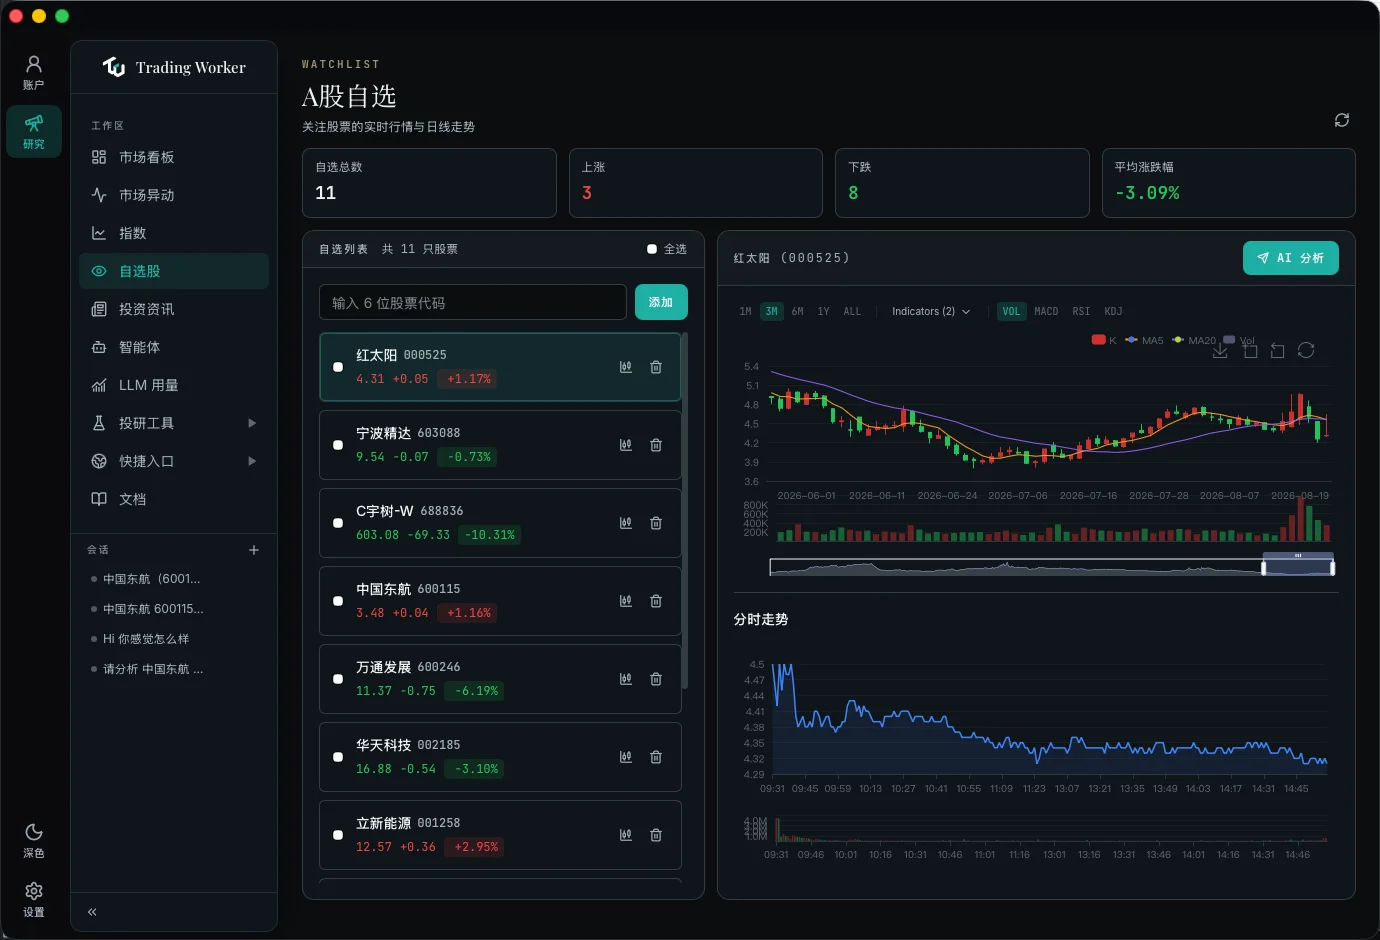This screenshot has height=940, width=1380.
Task: Refresh the watchlist page
Action: point(1342,120)
